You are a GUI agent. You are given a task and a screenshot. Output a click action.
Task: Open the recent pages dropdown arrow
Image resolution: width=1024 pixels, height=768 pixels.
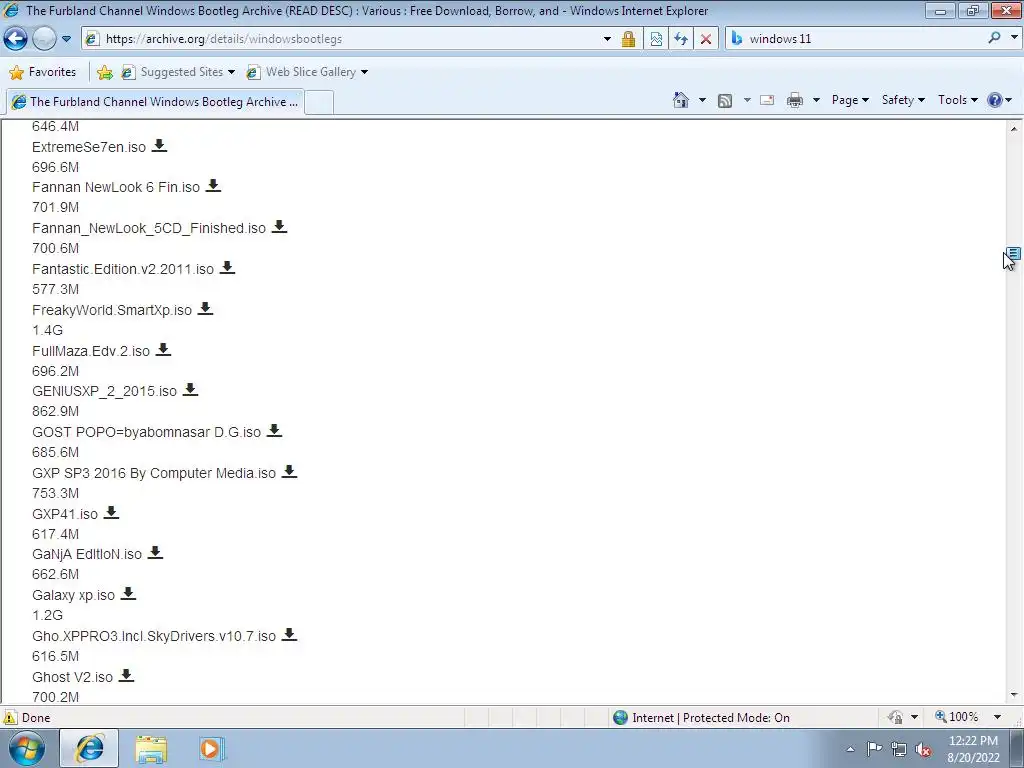(66, 39)
